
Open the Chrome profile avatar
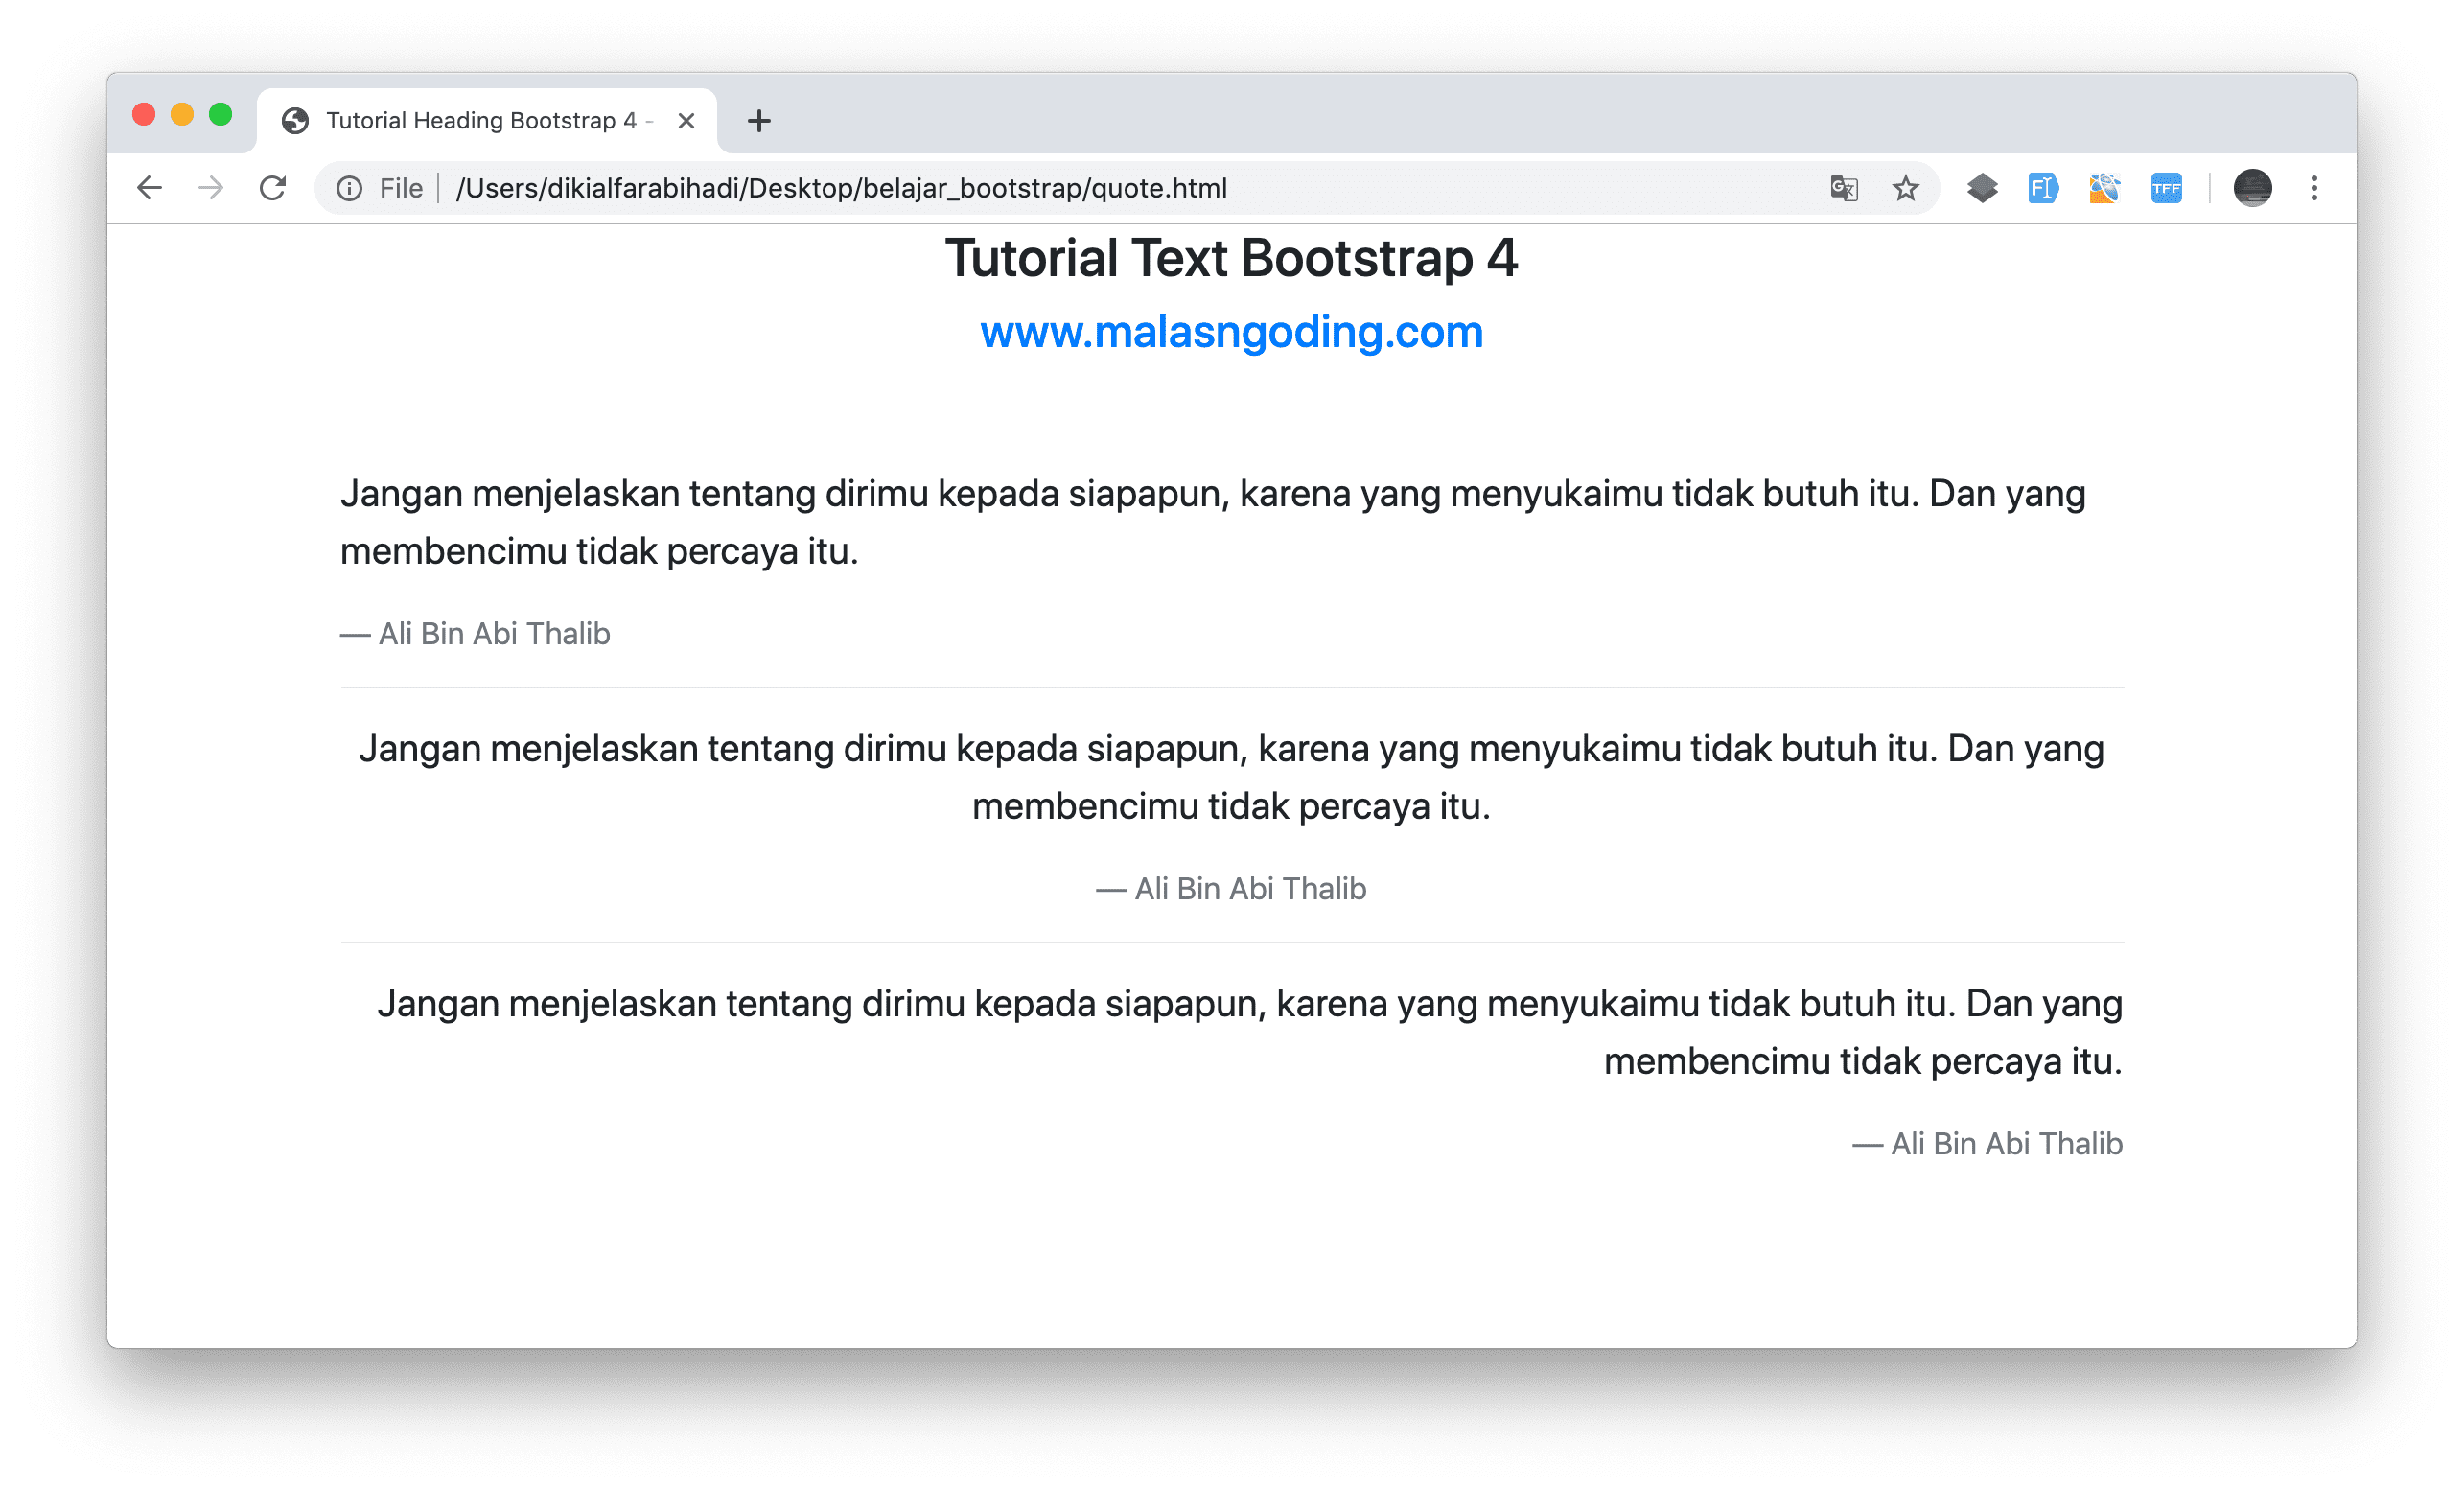click(2252, 188)
